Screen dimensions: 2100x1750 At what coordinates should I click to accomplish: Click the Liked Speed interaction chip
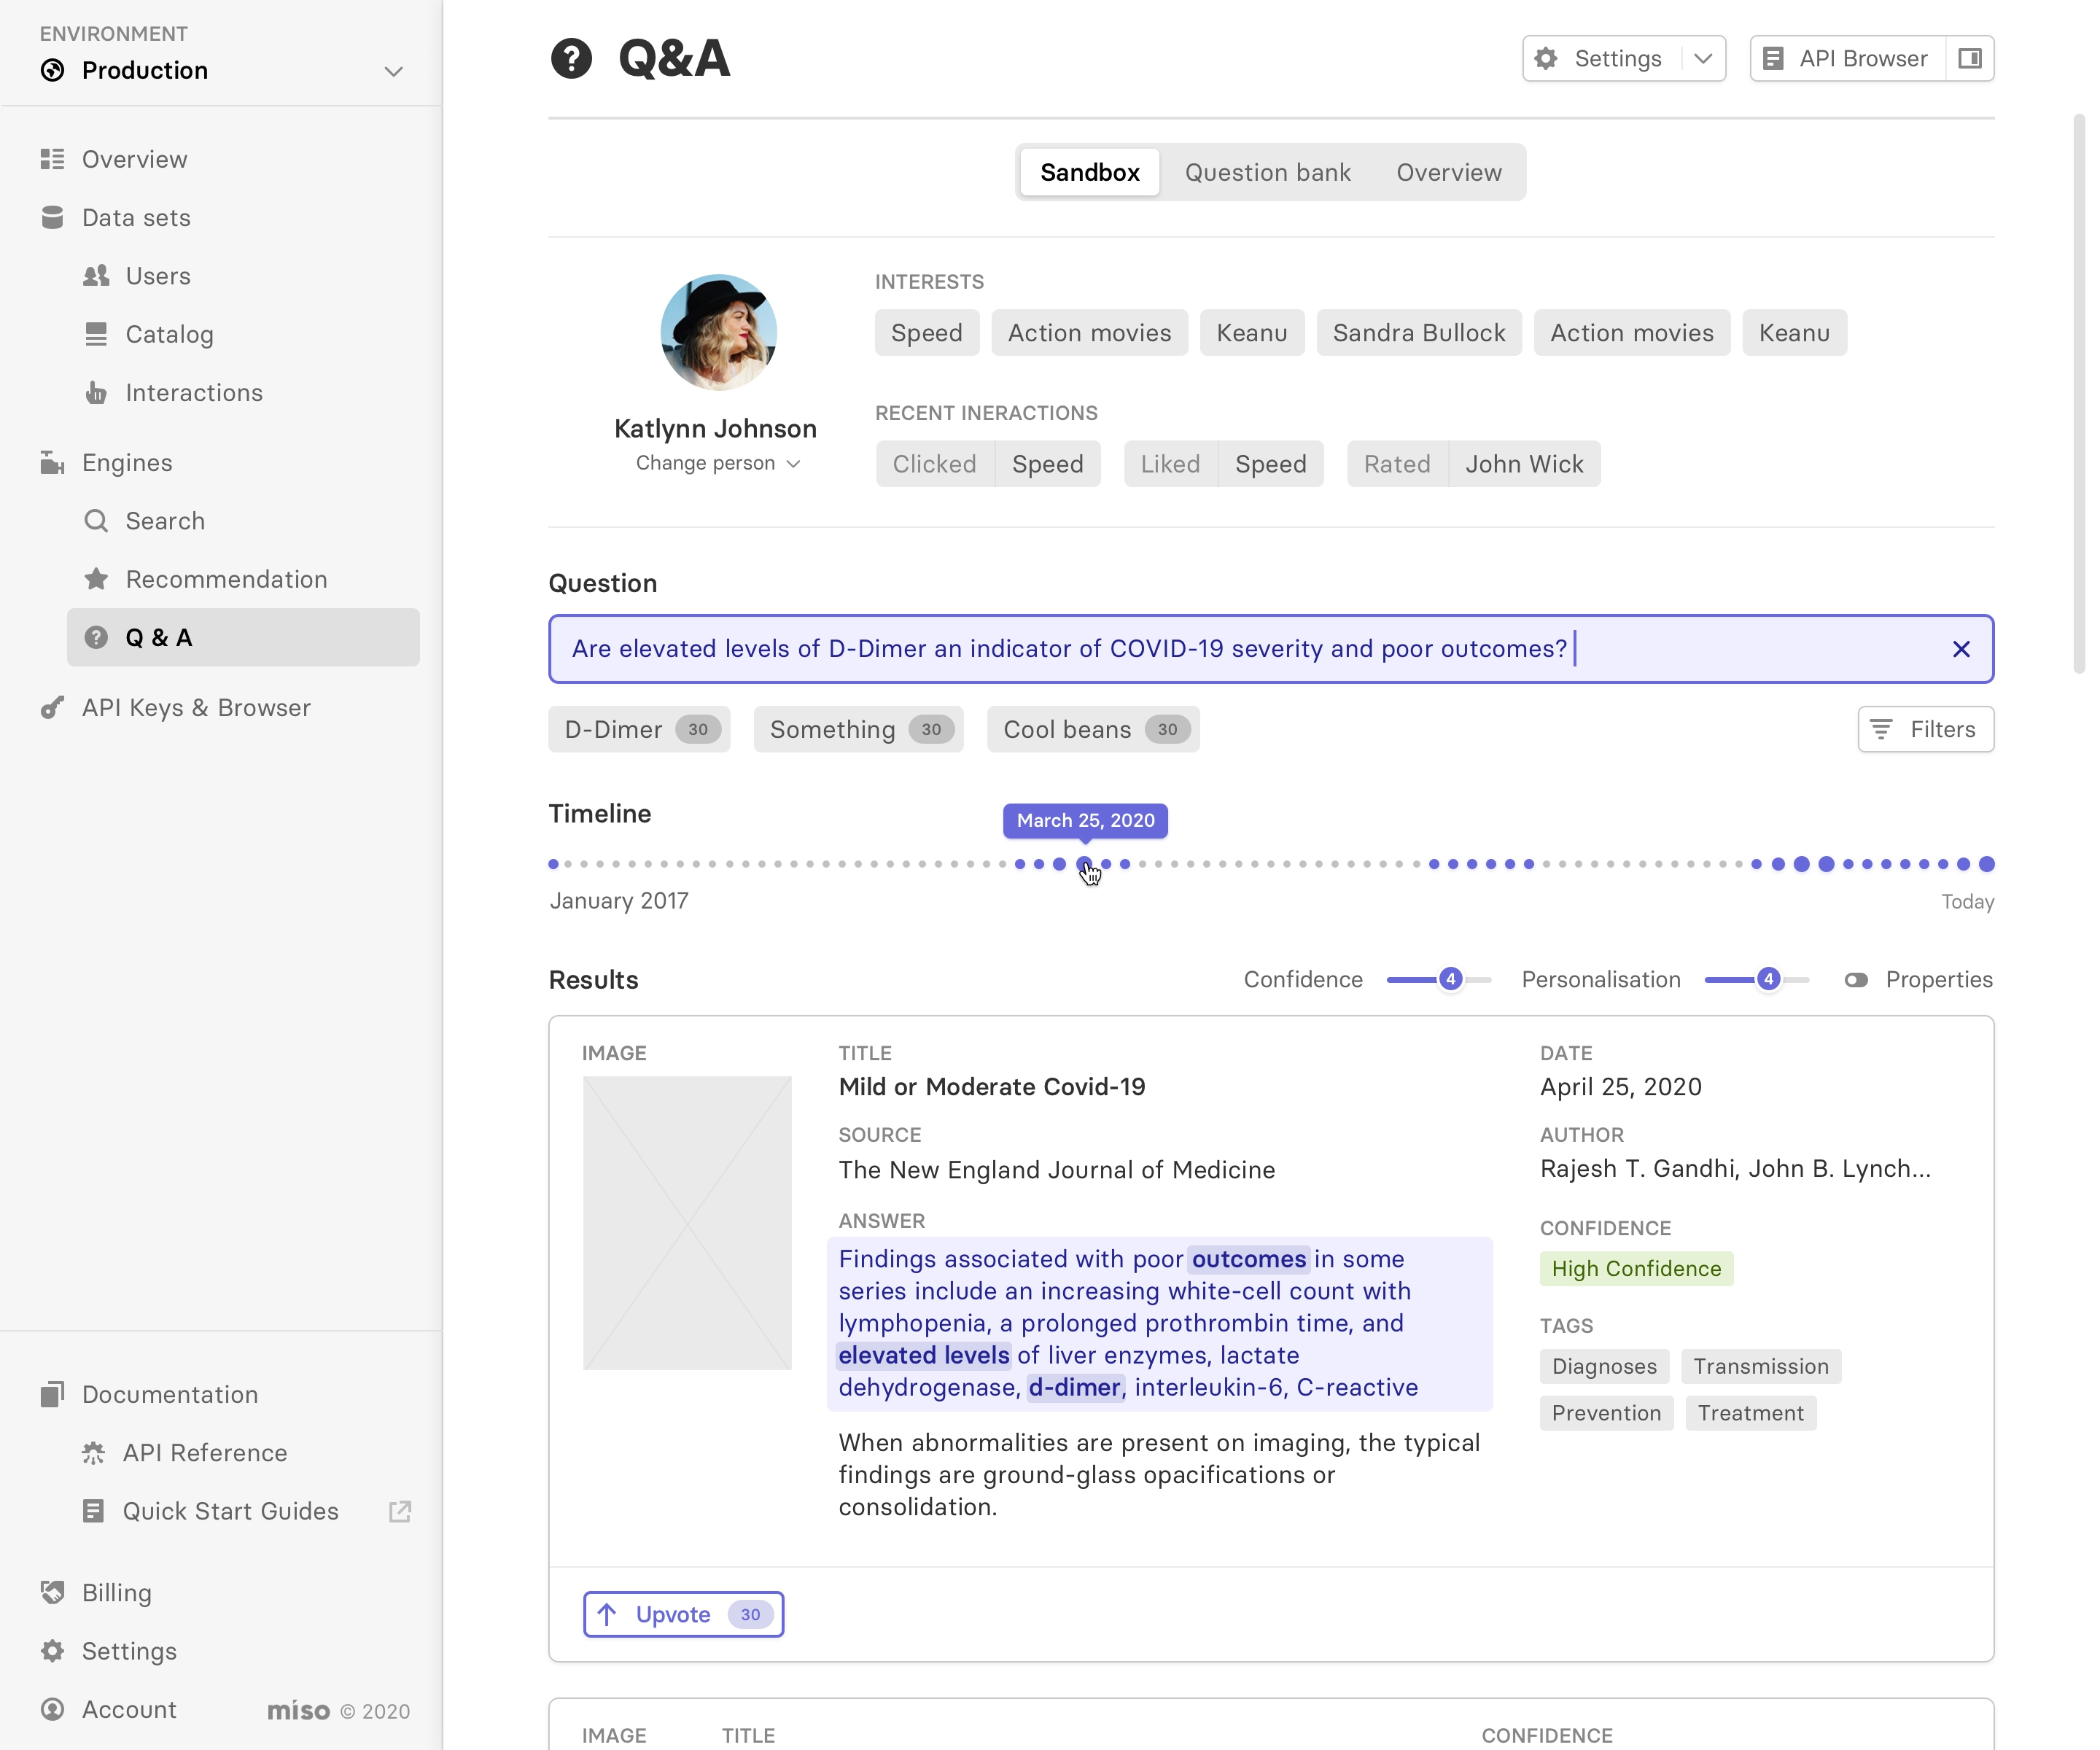pyautogui.click(x=1223, y=464)
